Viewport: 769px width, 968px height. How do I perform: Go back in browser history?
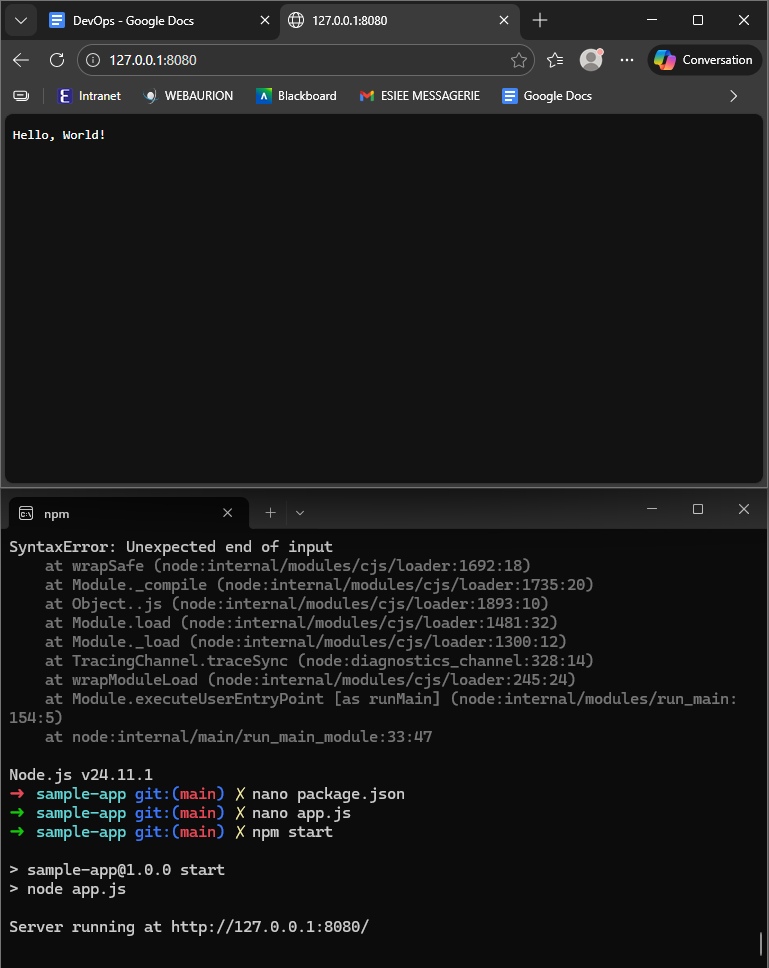click(21, 60)
